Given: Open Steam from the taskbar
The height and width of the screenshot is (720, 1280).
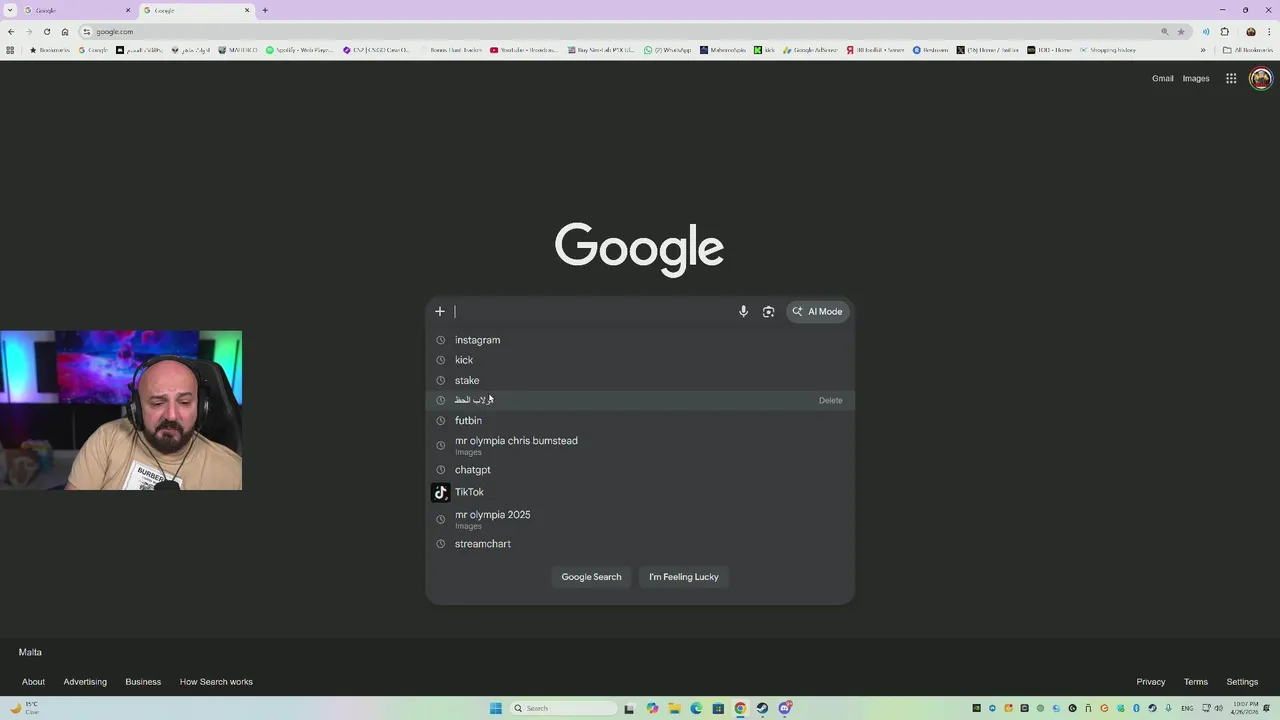Looking at the screenshot, I should pos(762,708).
